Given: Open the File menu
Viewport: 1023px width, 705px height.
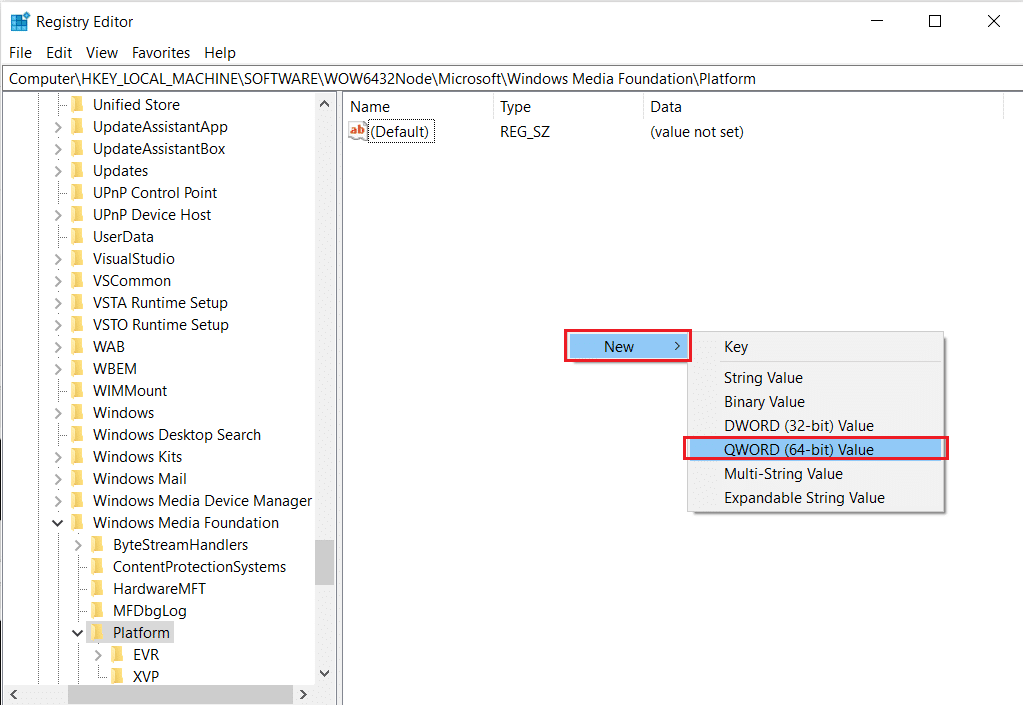Looking at the screenshot, I should point(20,53).
